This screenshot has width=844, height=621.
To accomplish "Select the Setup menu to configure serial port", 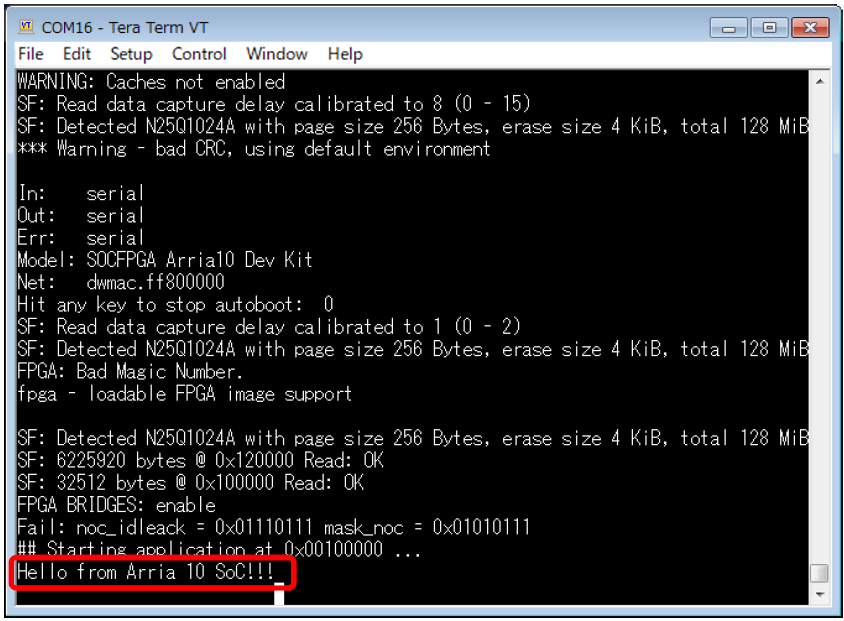I will pos(131,54).
